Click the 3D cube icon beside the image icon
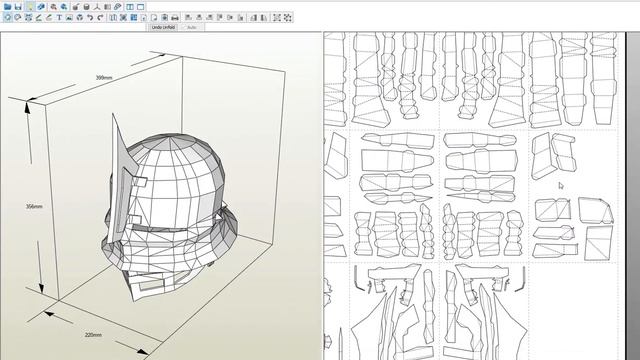 pos(80,18)
